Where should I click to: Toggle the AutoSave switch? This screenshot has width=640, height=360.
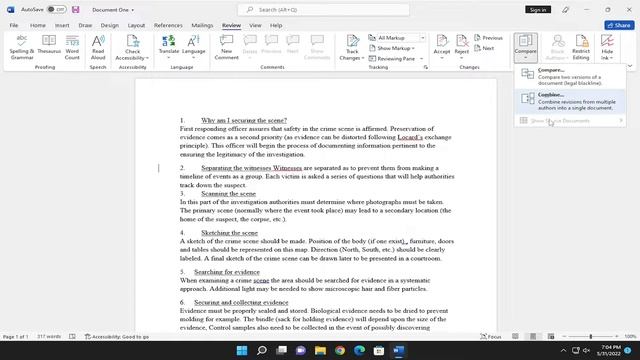point(57,9)
